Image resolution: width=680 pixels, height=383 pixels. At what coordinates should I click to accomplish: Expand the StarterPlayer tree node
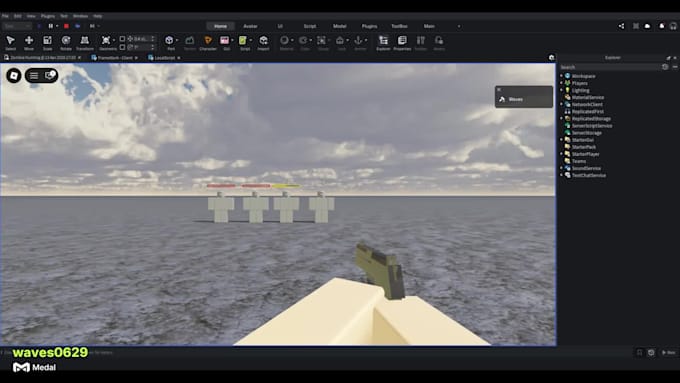pos(562,154)
